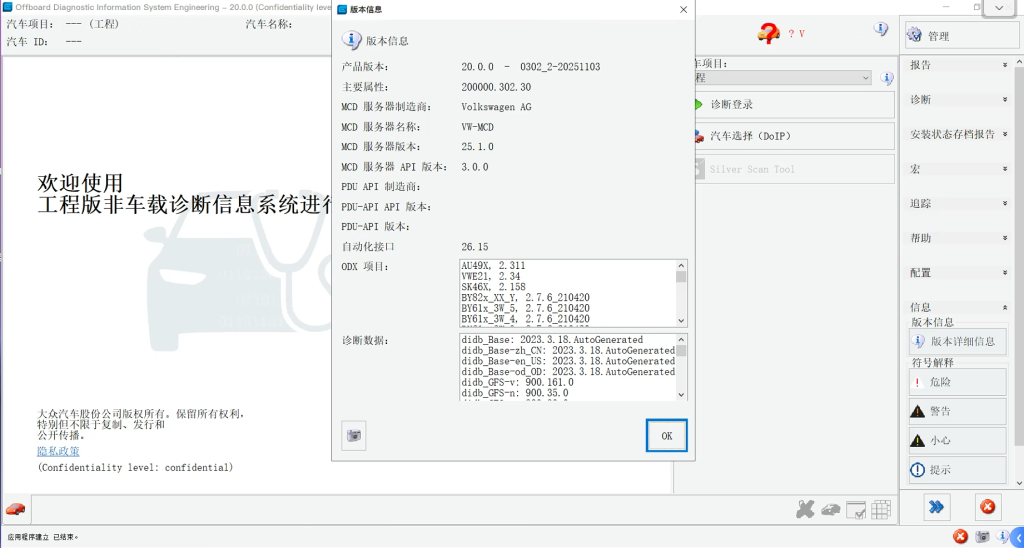This screenshot has height=548, width=1024.
Task: Click the 提示 notice symbol entry
Action: pyautogui.click(x=957, y=470)
